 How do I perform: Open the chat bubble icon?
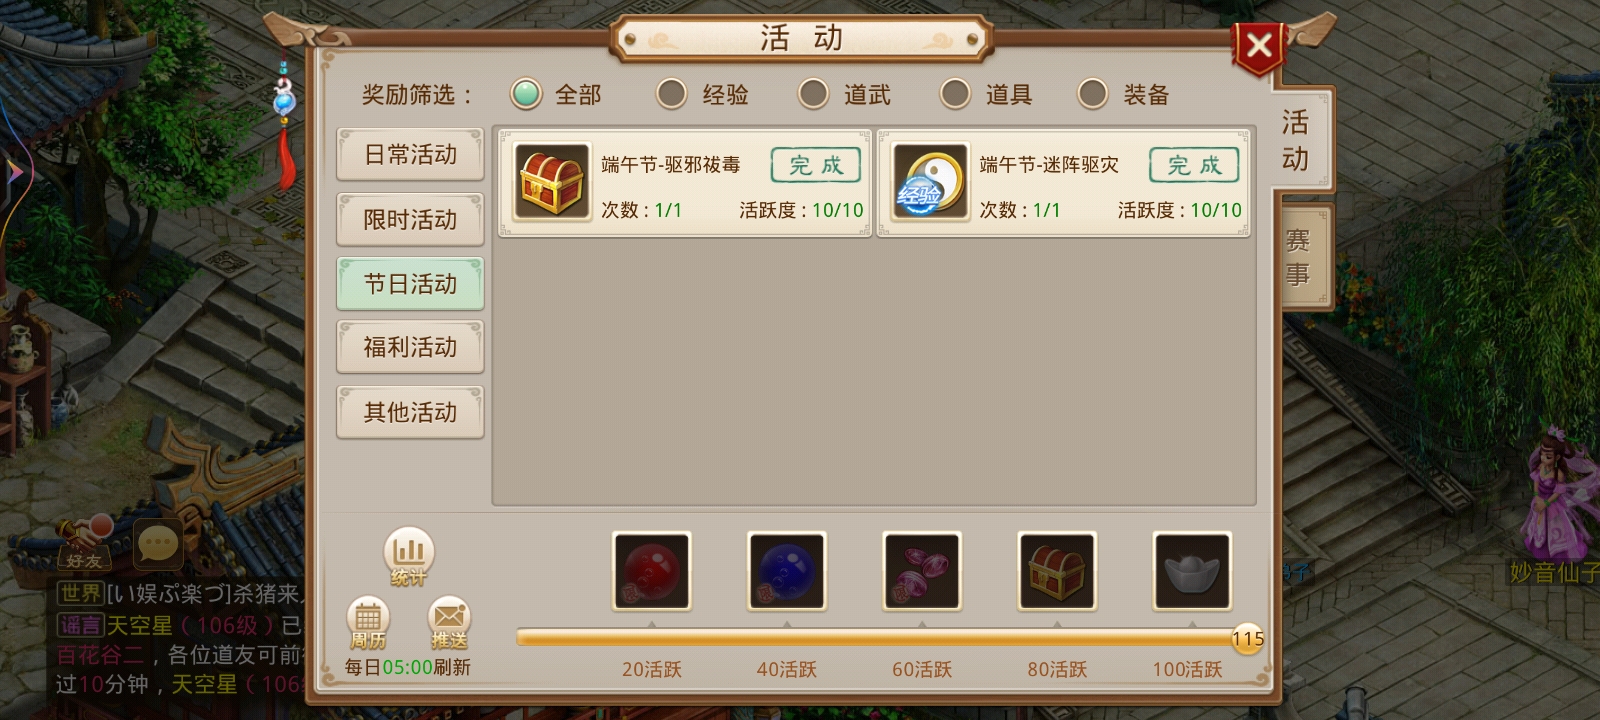(158, 545)
